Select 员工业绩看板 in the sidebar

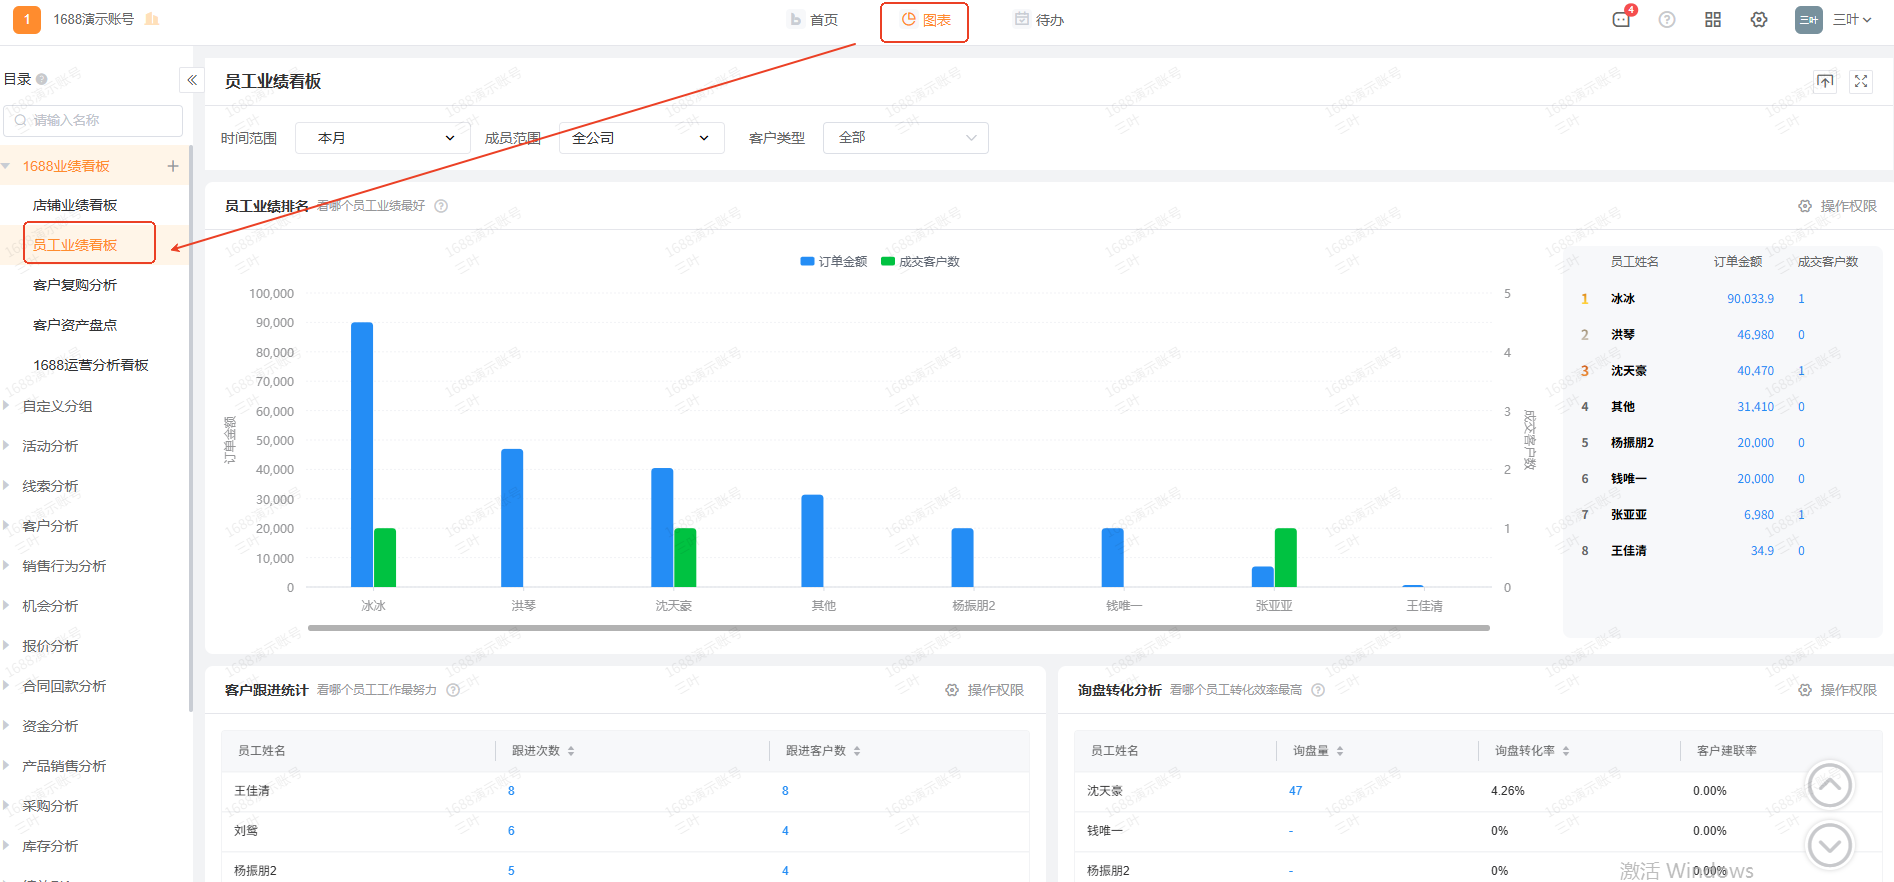(x=75, y=245)
